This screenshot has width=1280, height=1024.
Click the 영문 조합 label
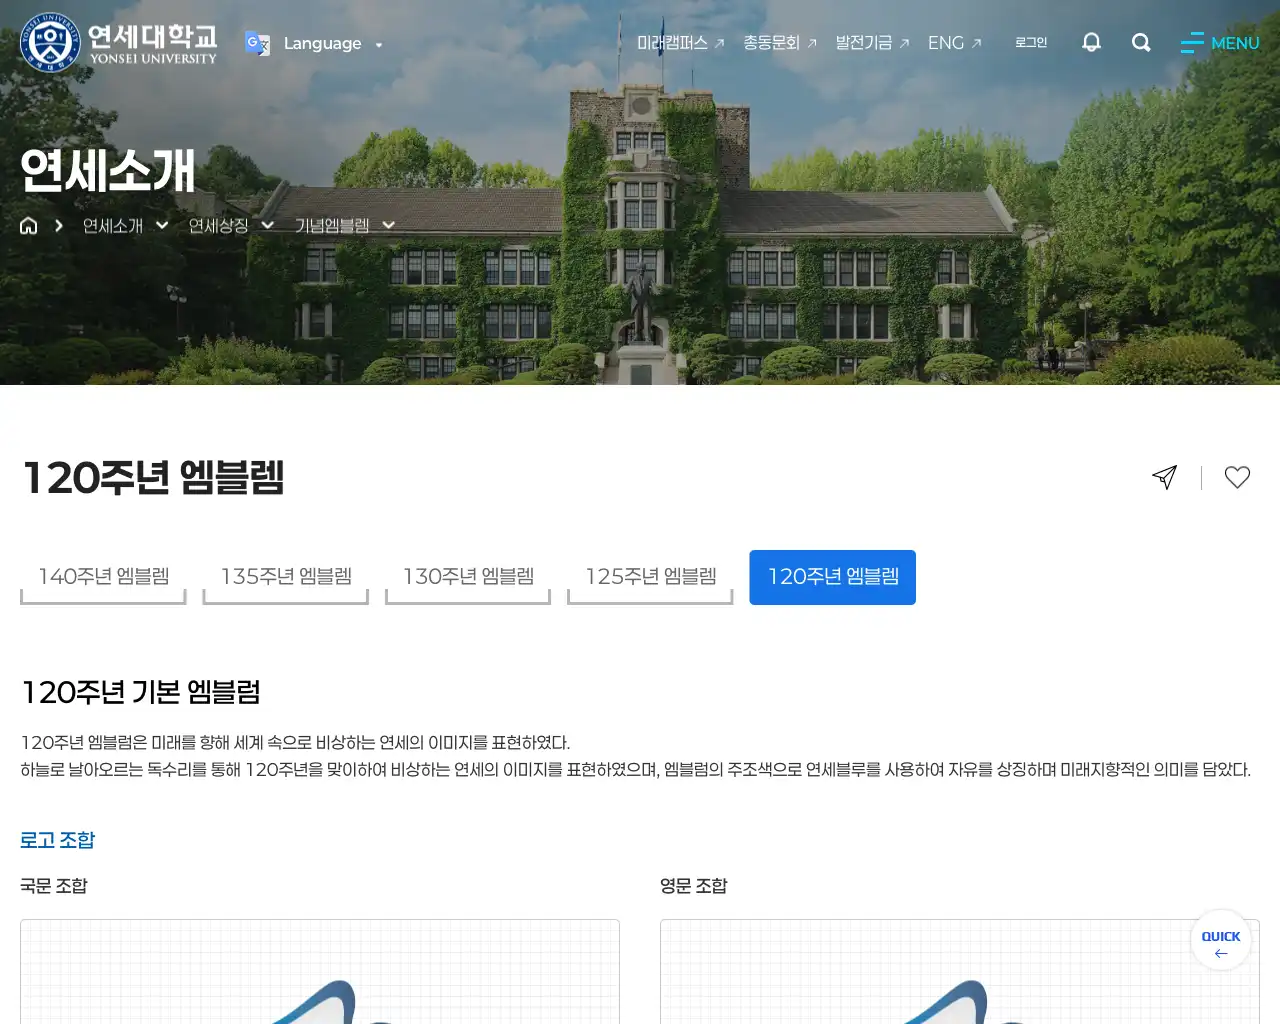click(694, 886)
